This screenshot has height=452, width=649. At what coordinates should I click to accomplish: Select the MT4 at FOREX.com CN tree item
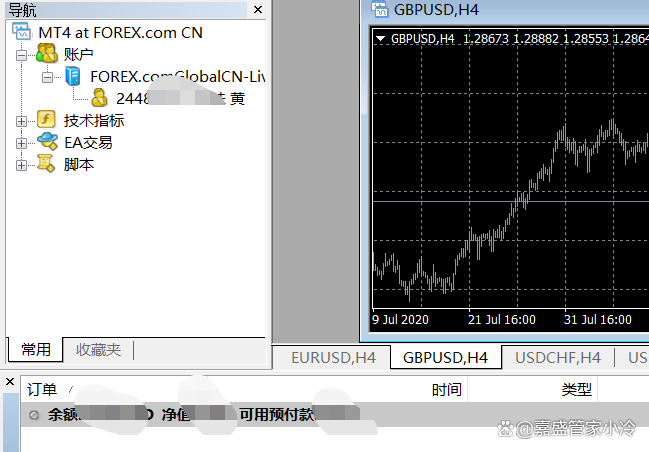point(120,32)
